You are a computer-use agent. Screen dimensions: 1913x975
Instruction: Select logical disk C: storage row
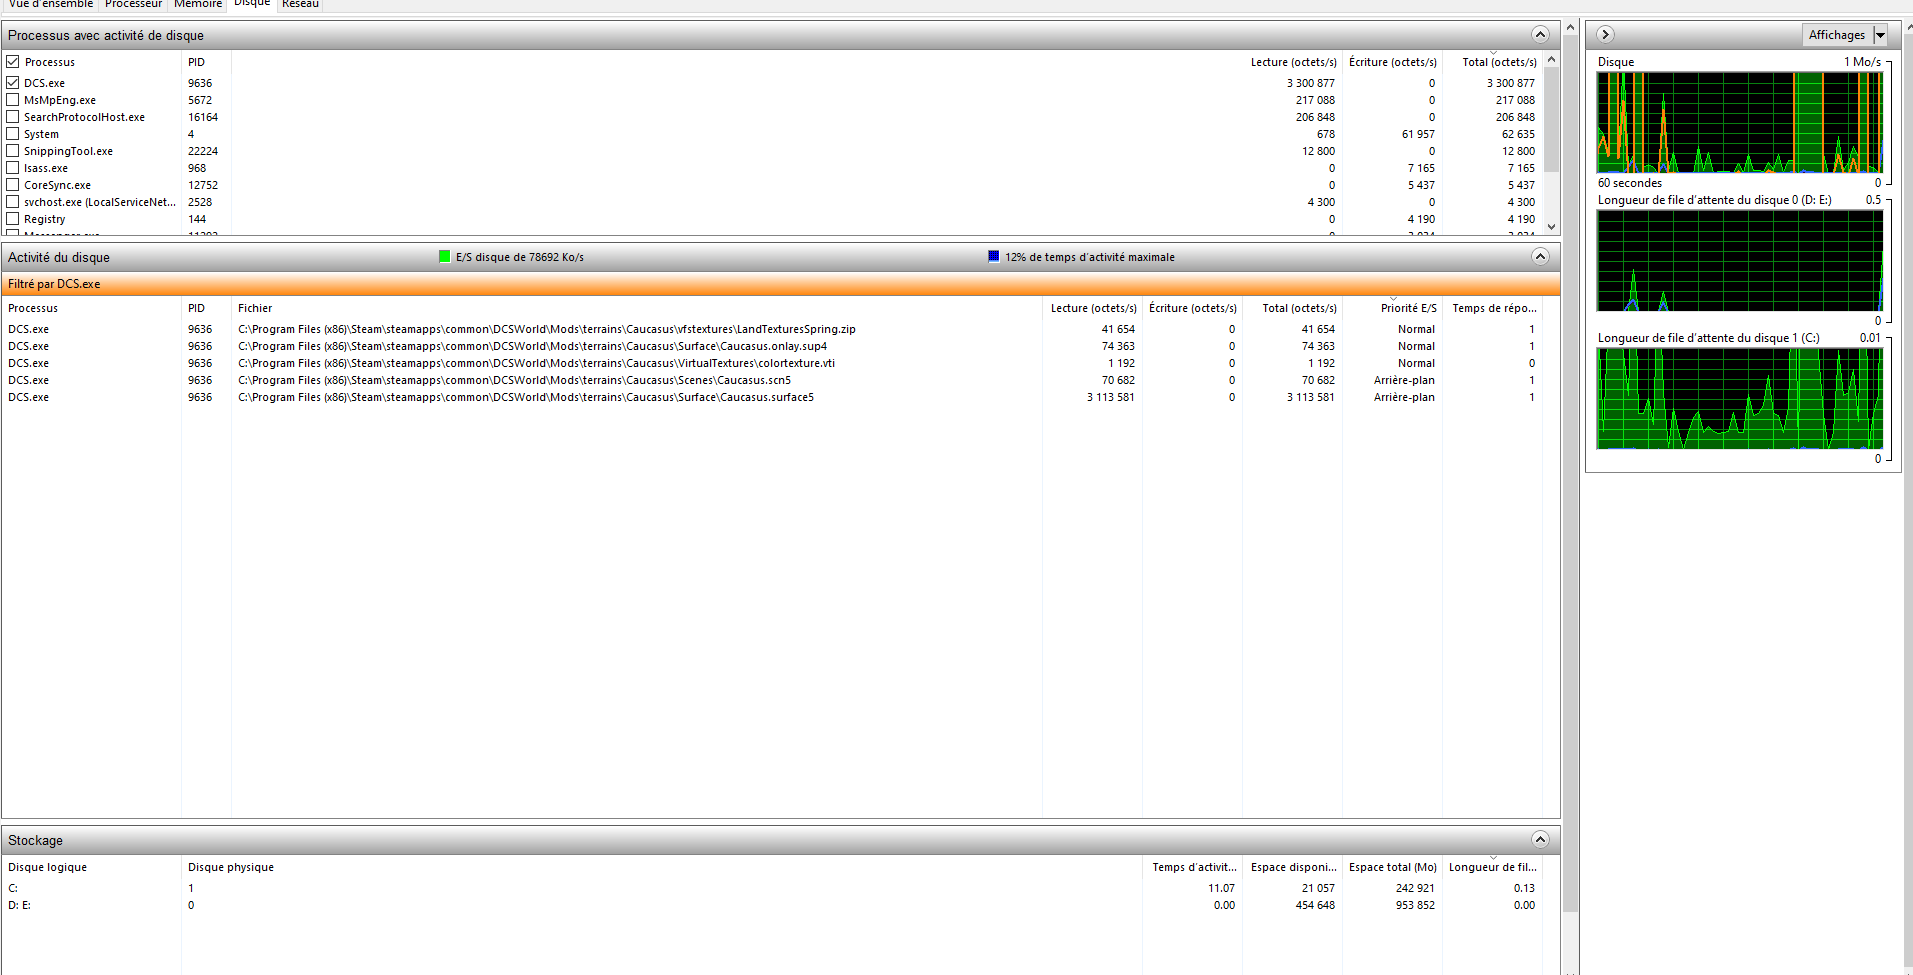772,888
